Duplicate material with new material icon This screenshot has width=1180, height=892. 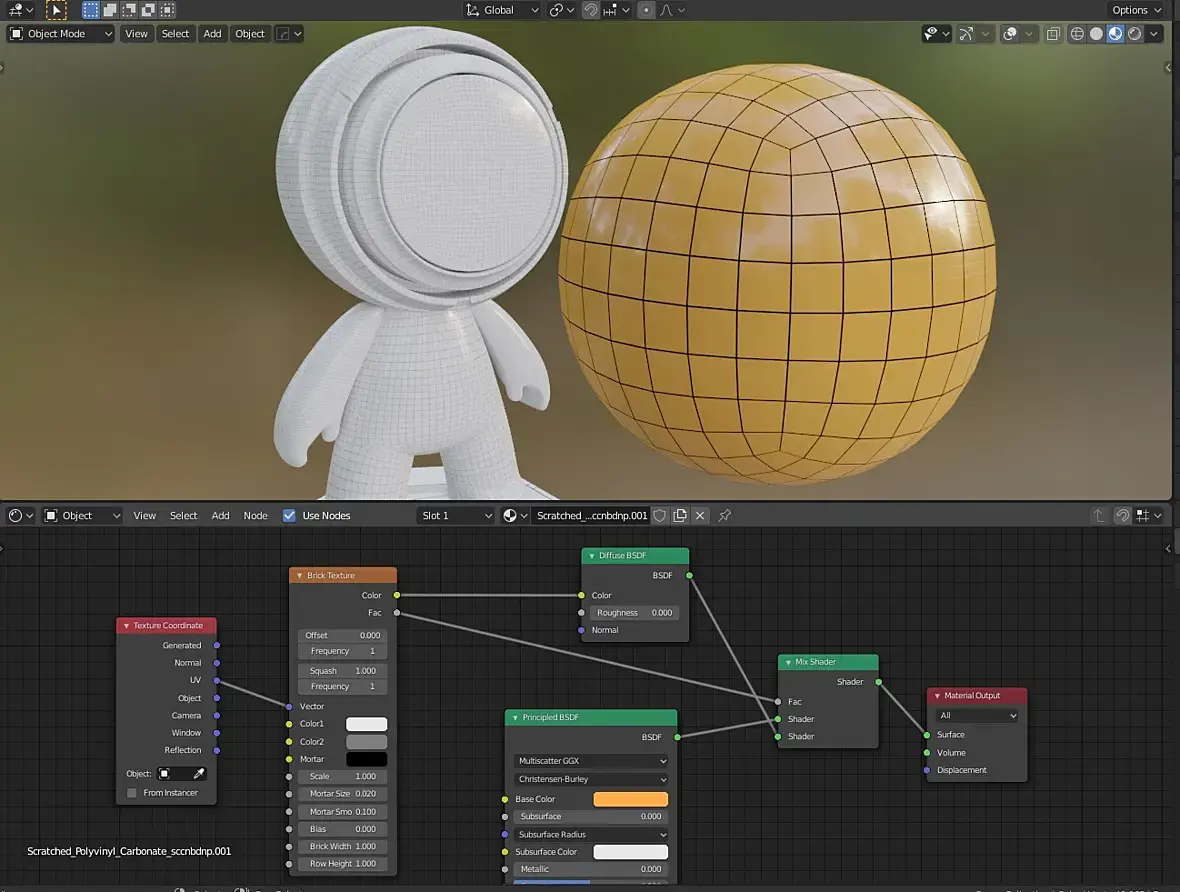tap(680, 516)
